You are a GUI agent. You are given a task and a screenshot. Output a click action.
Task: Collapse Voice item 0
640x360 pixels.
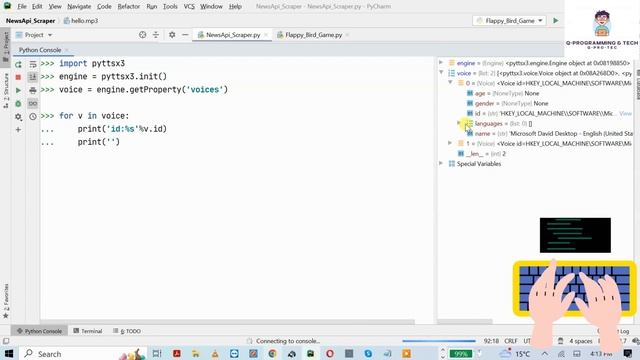(x=450, y=83)
